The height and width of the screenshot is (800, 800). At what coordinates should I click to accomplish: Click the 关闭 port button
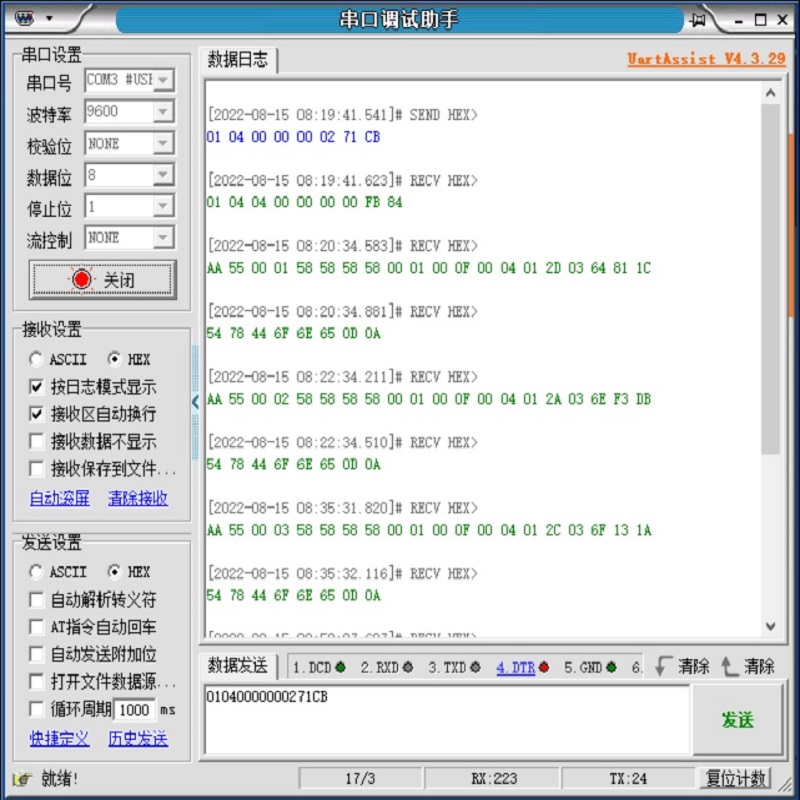coord(103,279)
